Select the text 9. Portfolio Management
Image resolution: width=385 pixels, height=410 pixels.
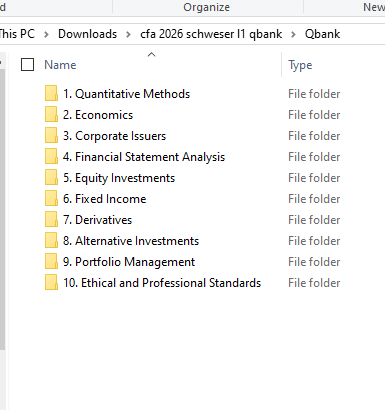[129, 262]
